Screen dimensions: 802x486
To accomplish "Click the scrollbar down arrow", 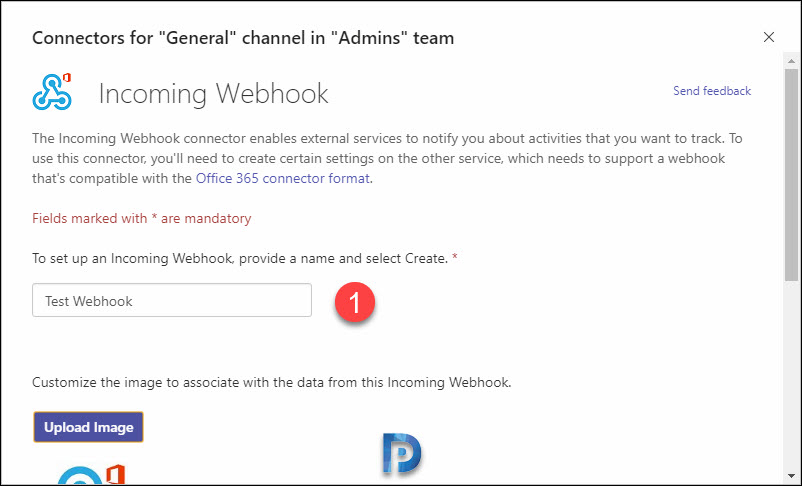I will click(x=791, y=476).
